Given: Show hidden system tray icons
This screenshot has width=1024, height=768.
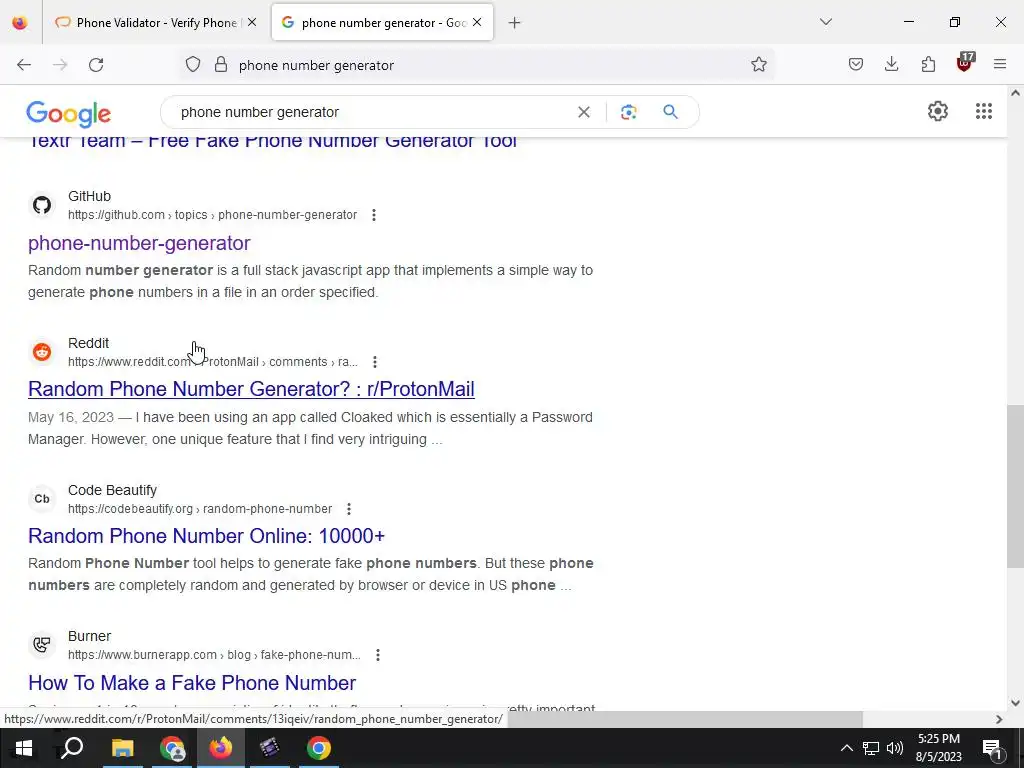Looking at the screenshot, I should 846,748.
